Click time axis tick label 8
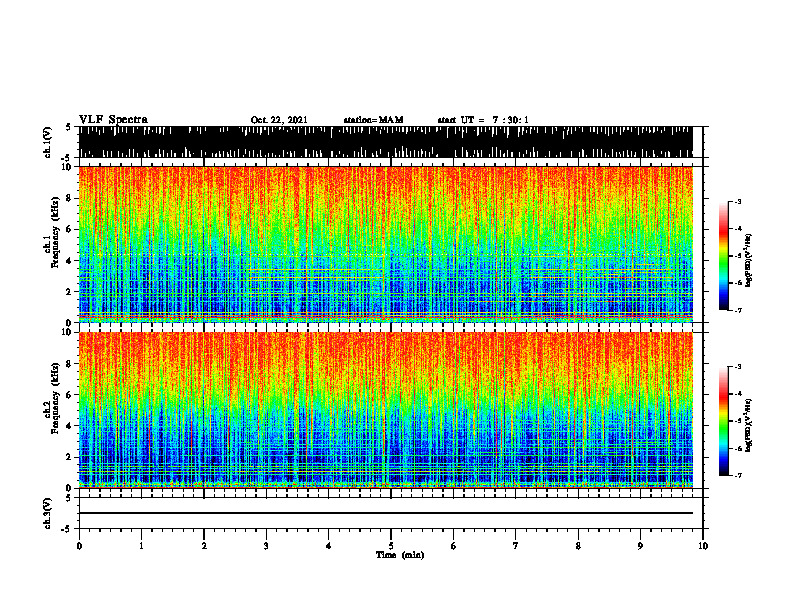 click(x=578, y=546)
